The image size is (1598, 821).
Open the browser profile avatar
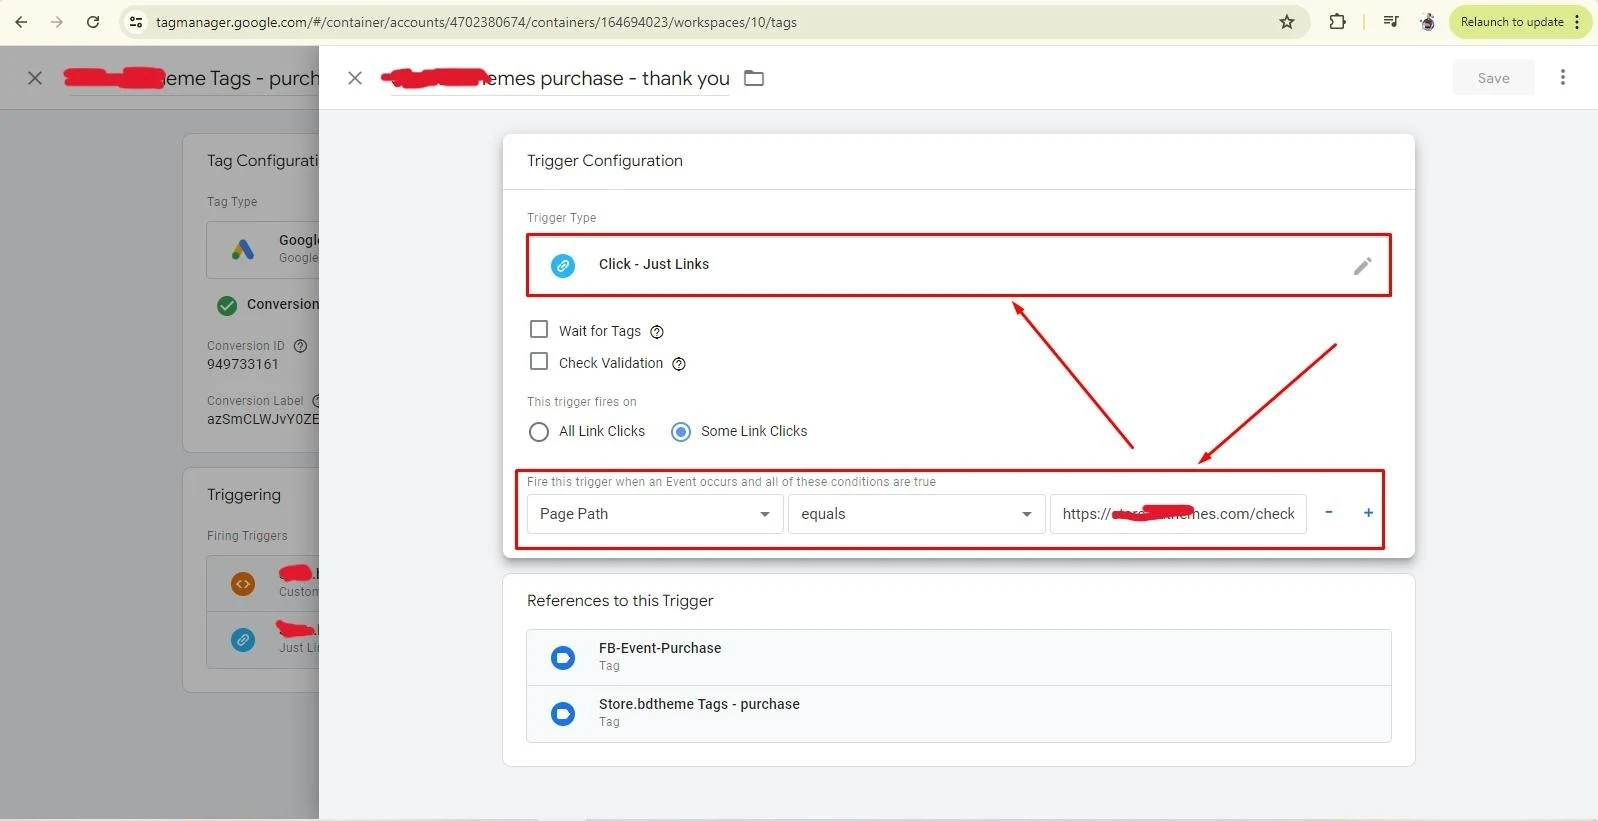[x=1427, y=22]
